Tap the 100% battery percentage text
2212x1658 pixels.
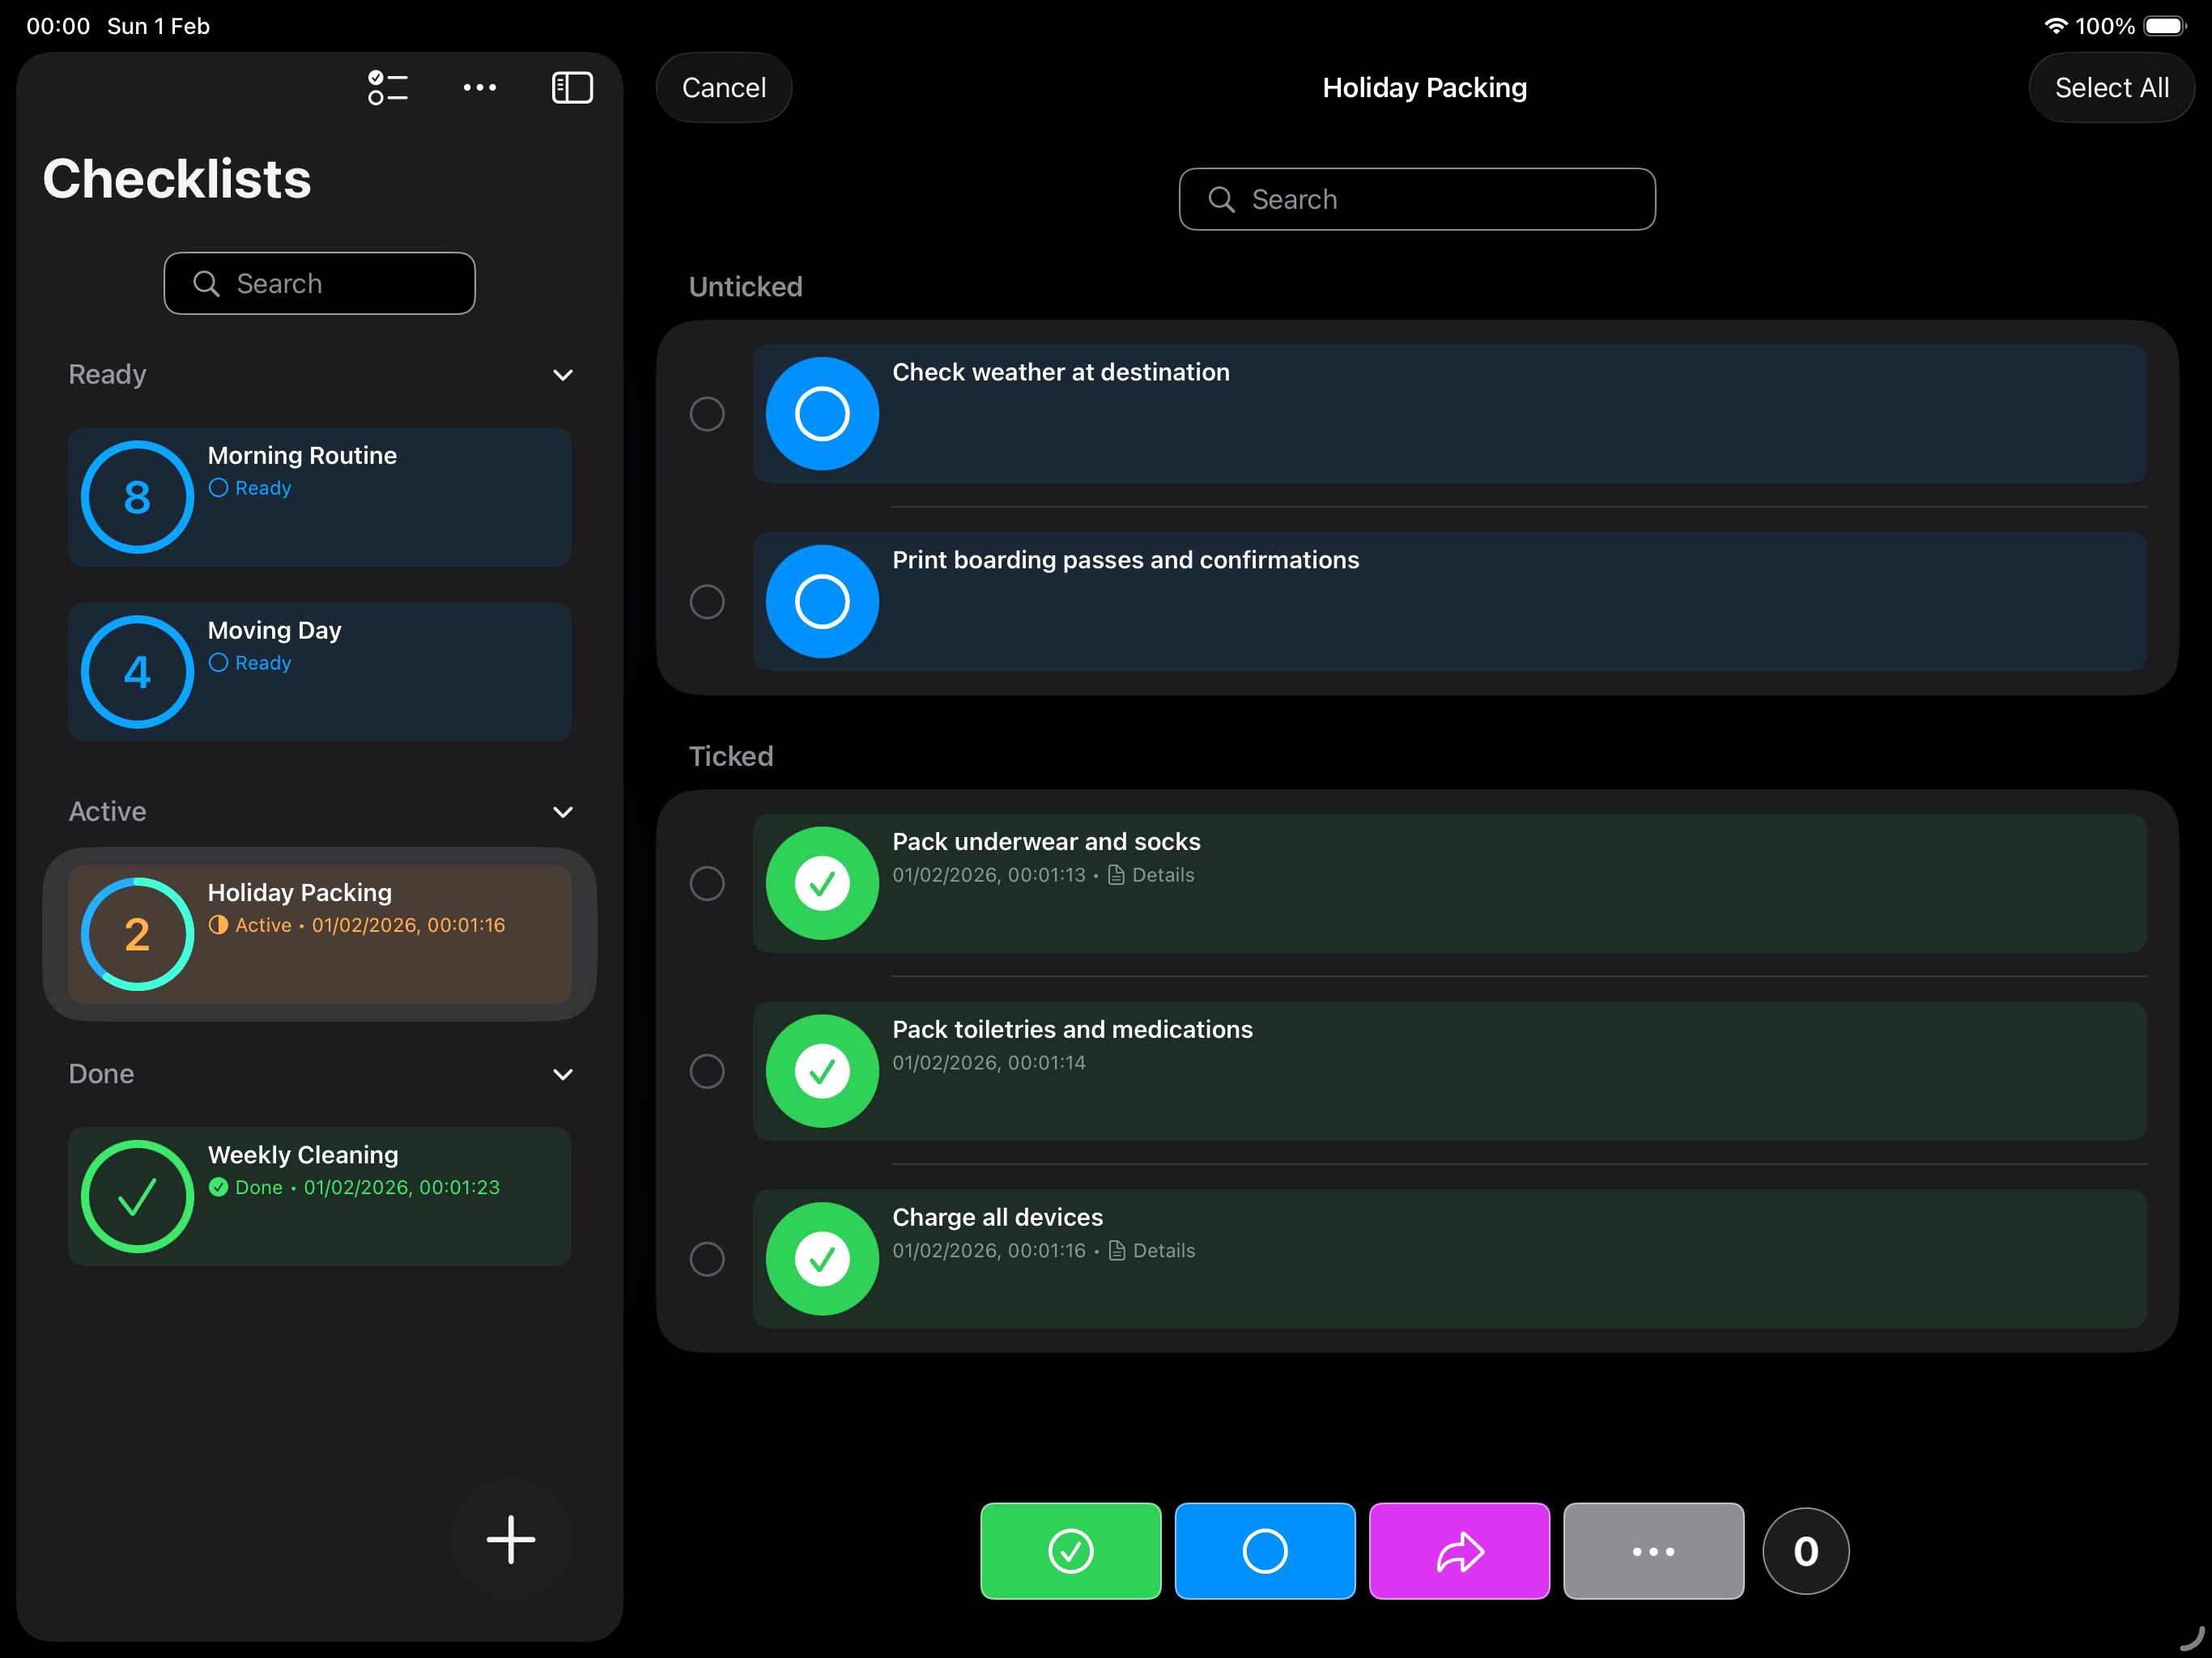point(2105,26)
